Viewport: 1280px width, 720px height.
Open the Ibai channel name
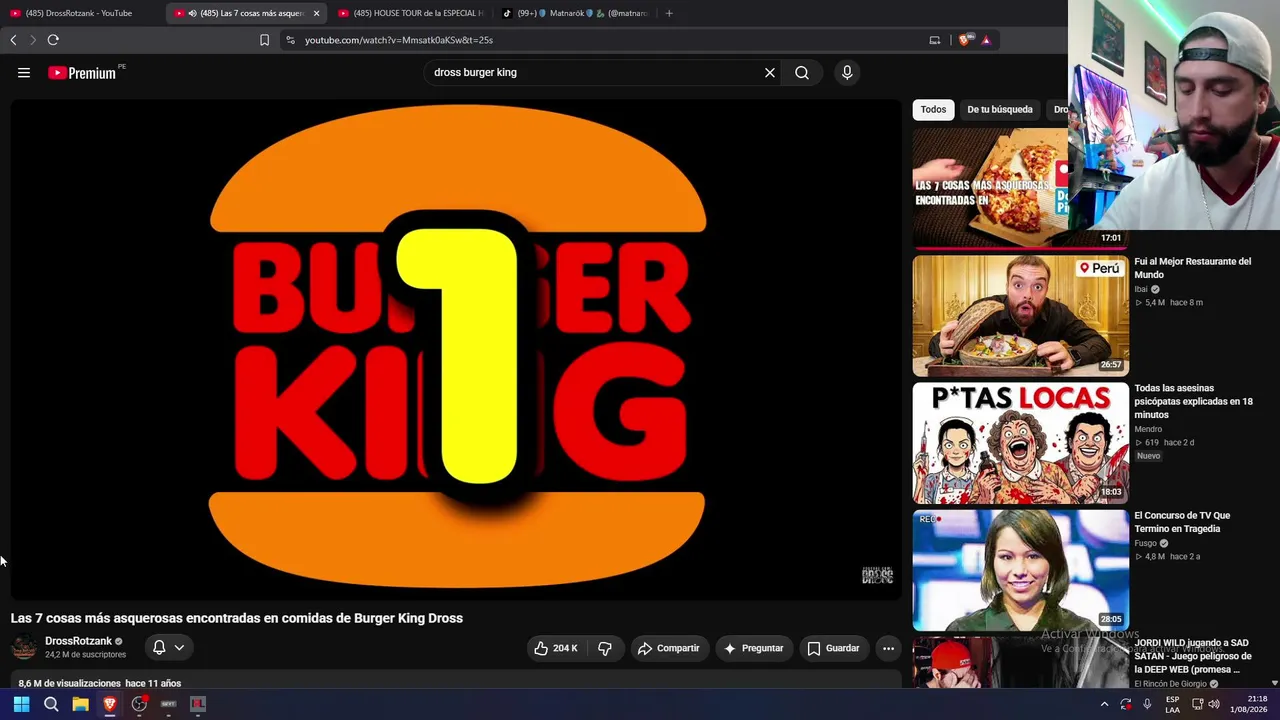click(x=1141, y=289)
